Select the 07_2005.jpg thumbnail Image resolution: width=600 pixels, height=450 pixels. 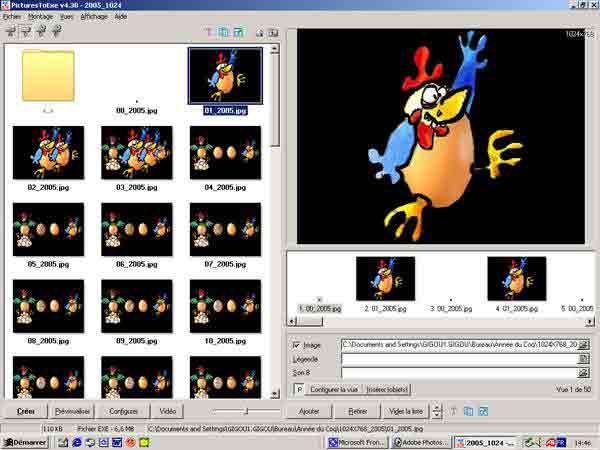pos(225,230)
